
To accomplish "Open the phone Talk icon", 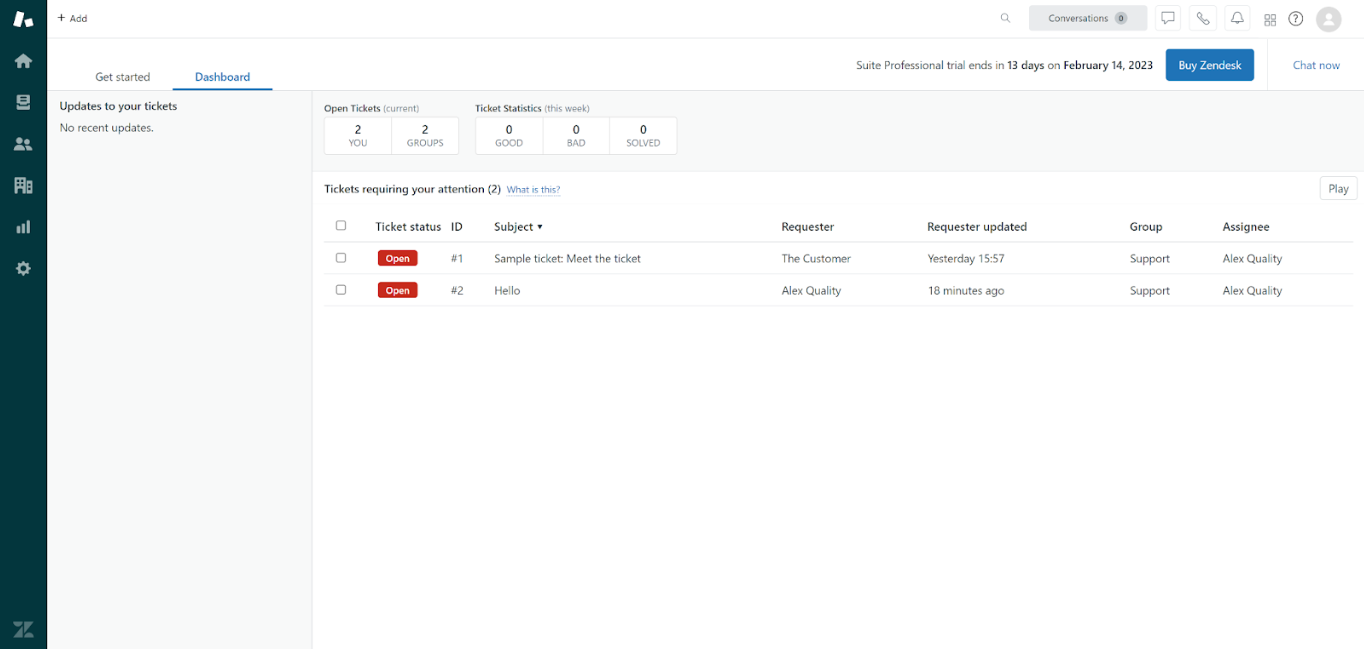I will pos(1202,18).
